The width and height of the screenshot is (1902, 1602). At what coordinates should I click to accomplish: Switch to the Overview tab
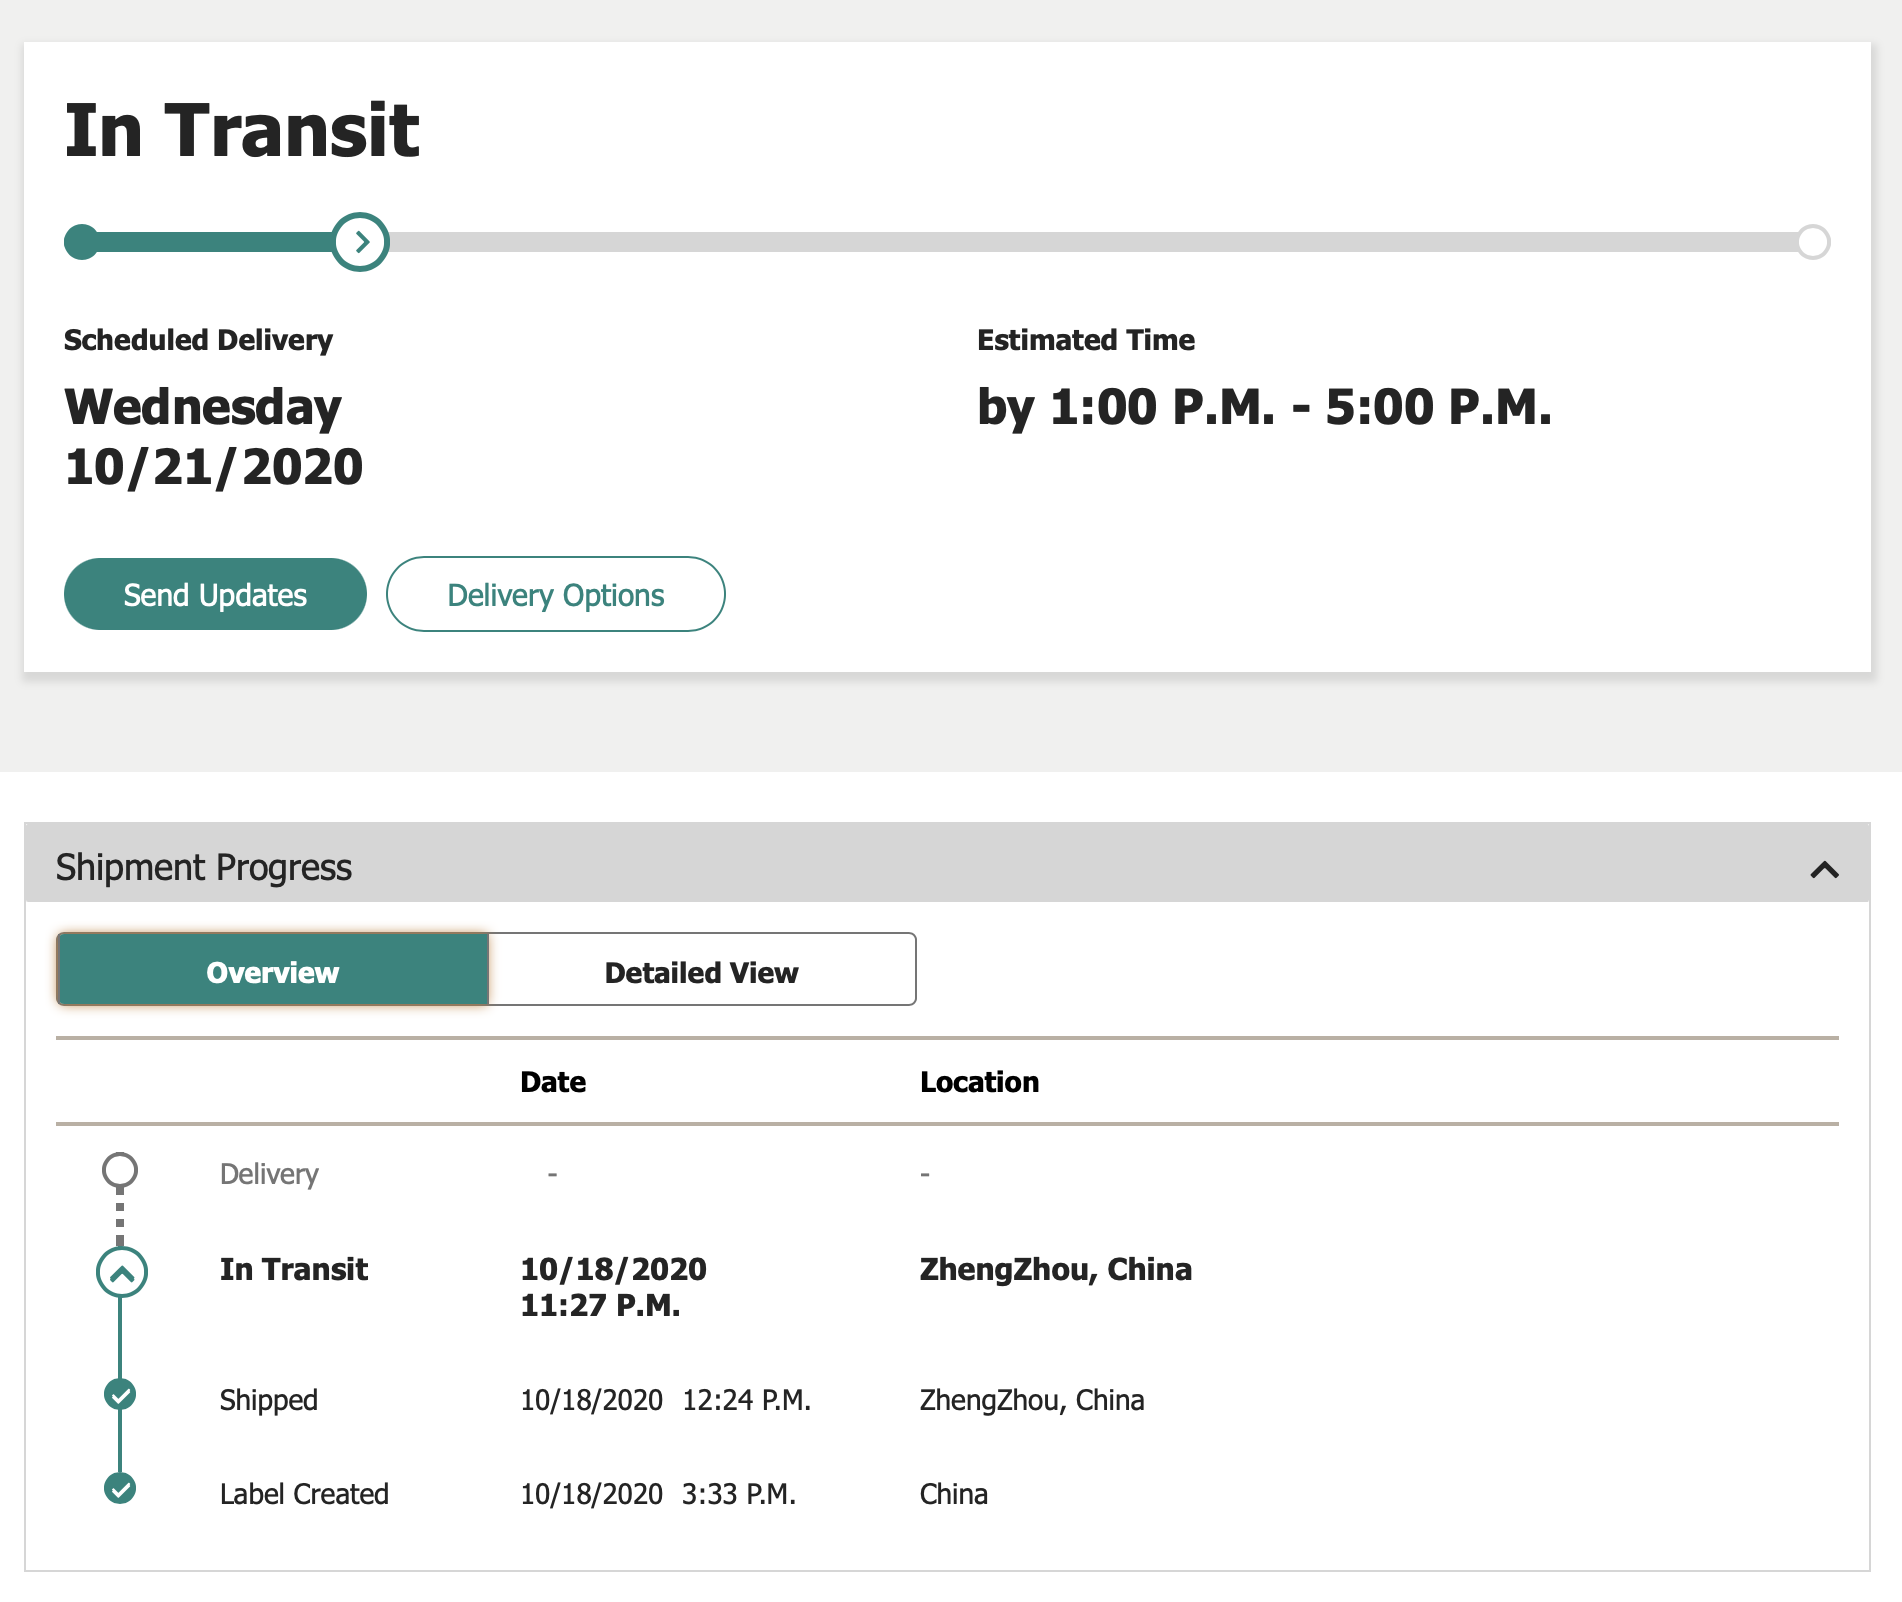(x=273, y=970)
